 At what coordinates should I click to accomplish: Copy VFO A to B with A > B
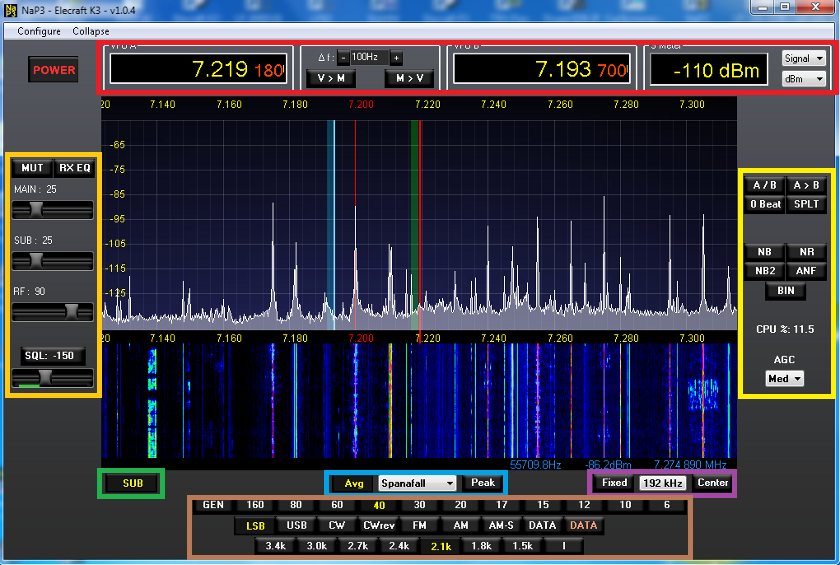[805, 185]
